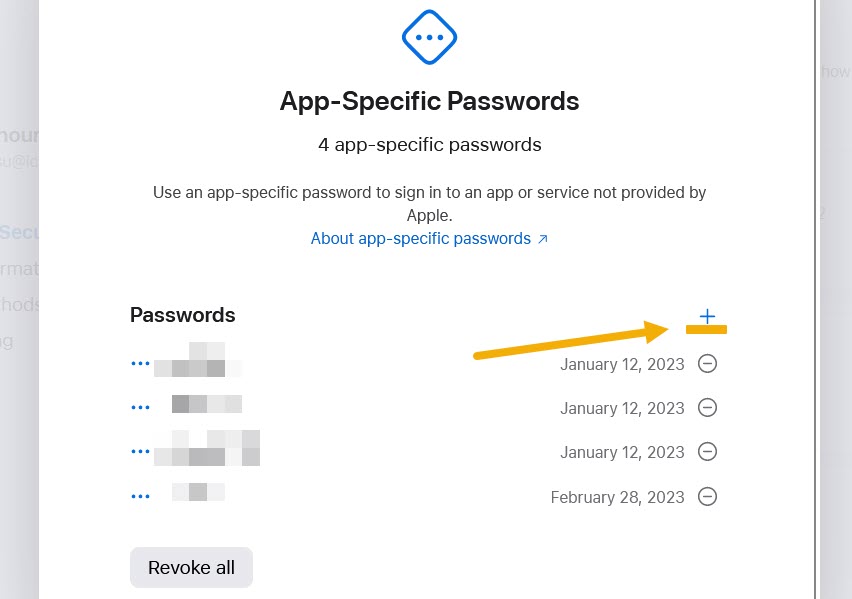
Task: Click the Revoke all button
Action: pyautogui.click(x=191, y=567)
